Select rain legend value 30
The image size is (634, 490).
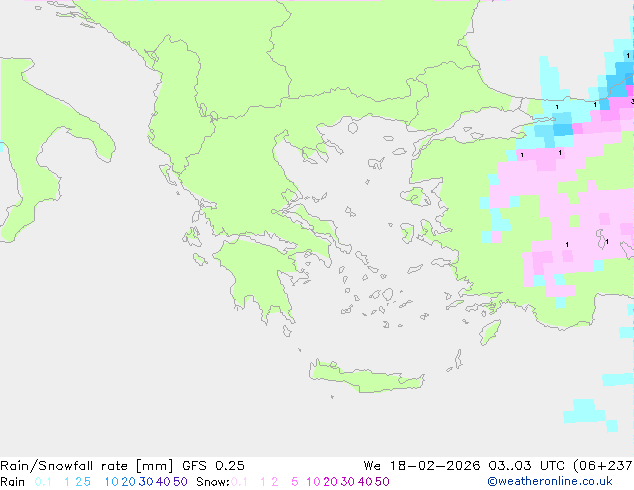pos(146,482)
